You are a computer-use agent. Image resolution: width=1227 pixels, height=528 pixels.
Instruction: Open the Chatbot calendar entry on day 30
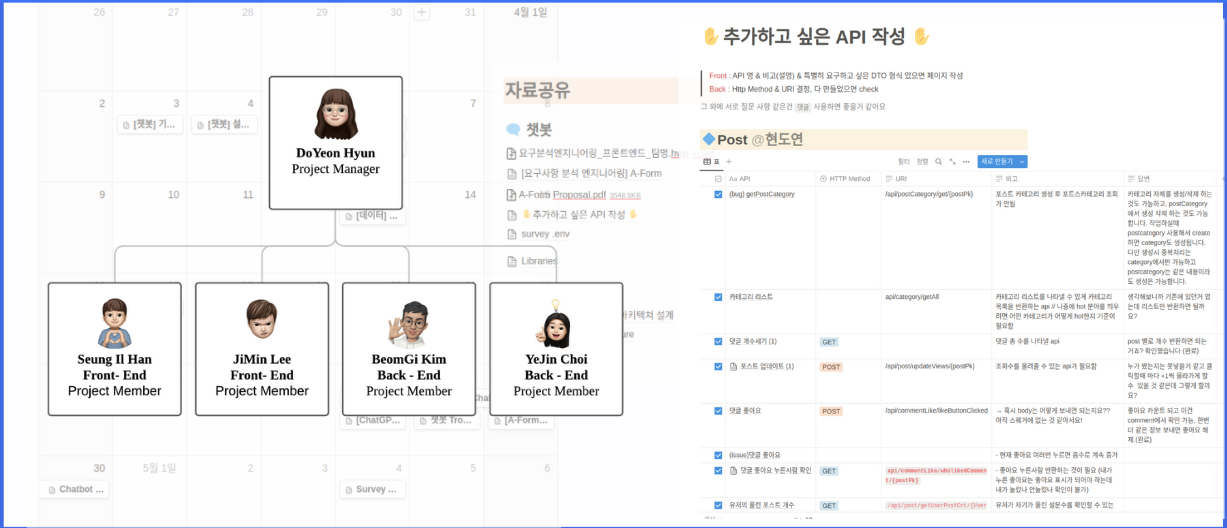(78, 490)
